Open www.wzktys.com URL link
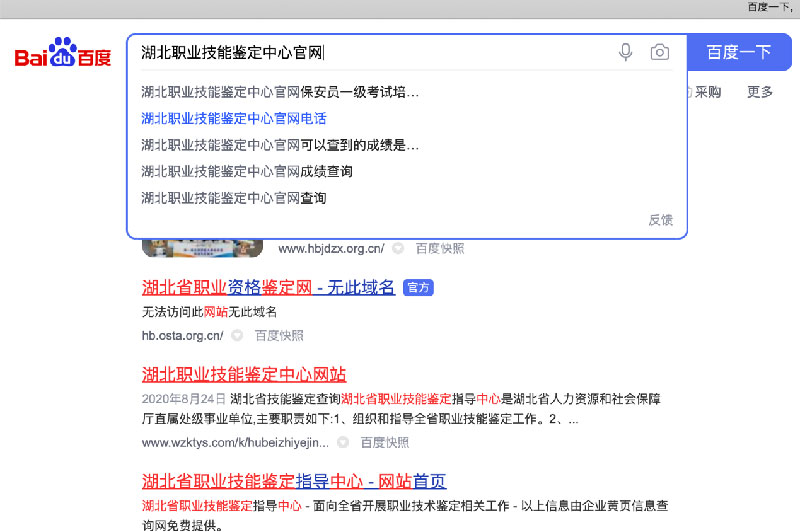 point(235,443)
